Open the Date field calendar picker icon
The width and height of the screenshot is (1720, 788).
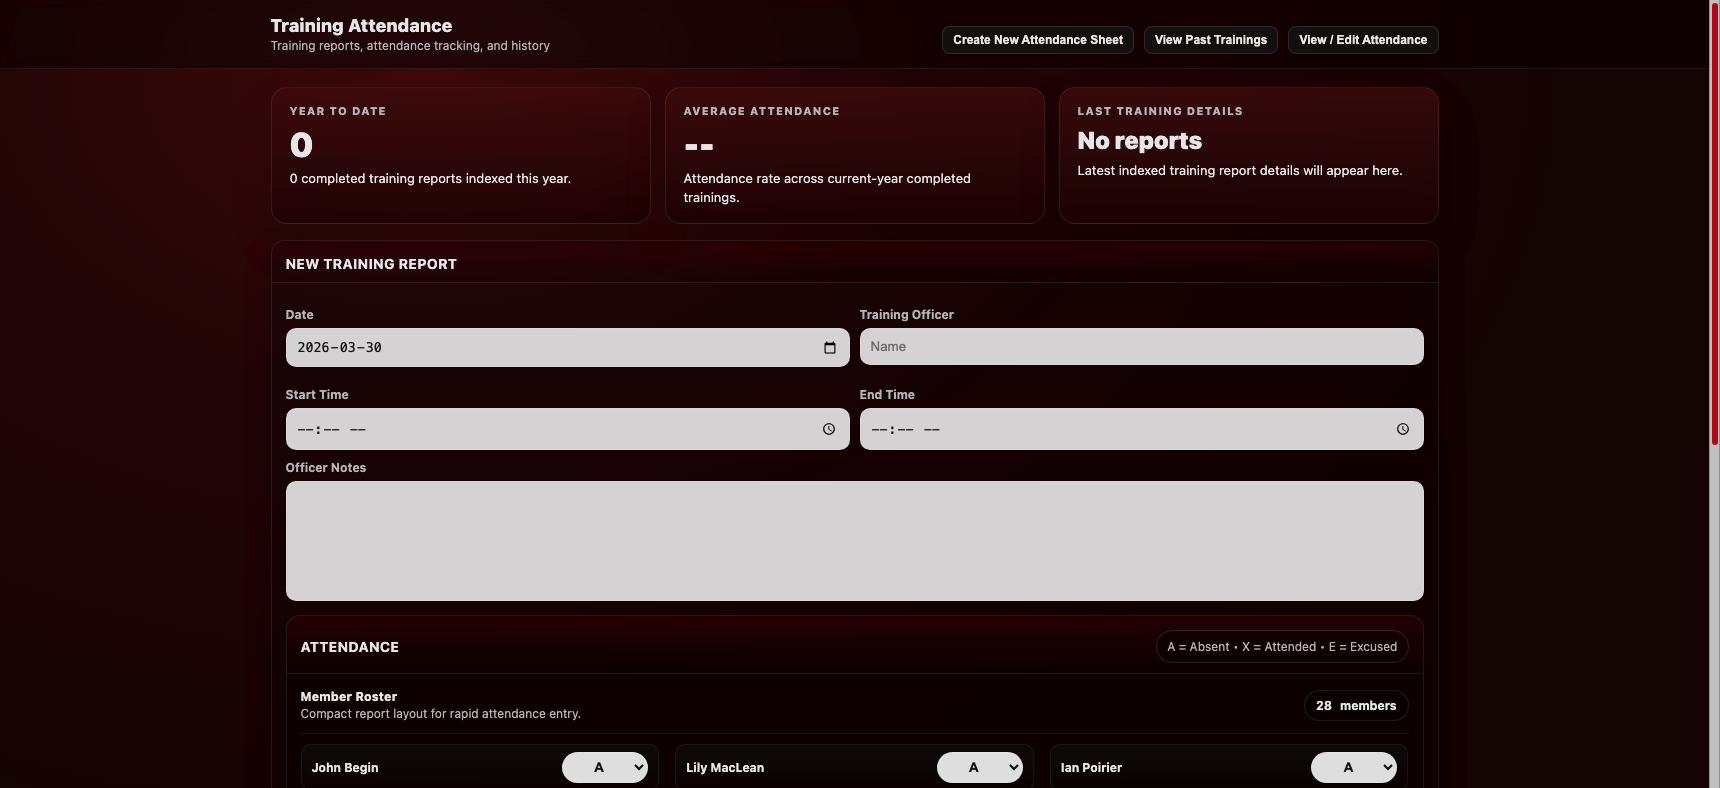829,348
